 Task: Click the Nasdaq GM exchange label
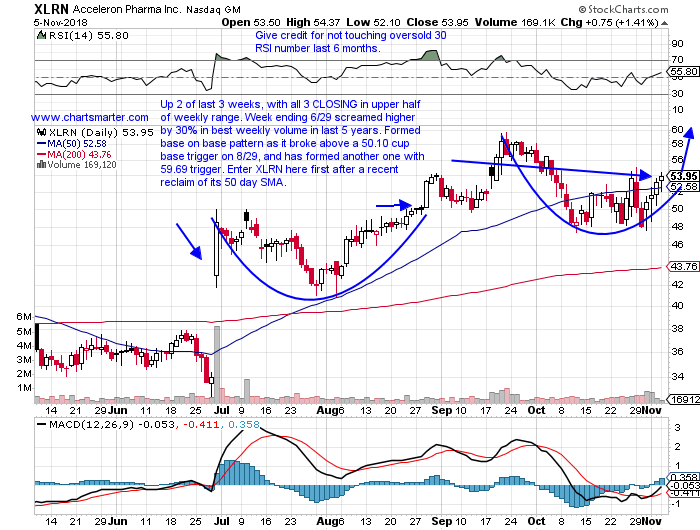click(213, 9)
